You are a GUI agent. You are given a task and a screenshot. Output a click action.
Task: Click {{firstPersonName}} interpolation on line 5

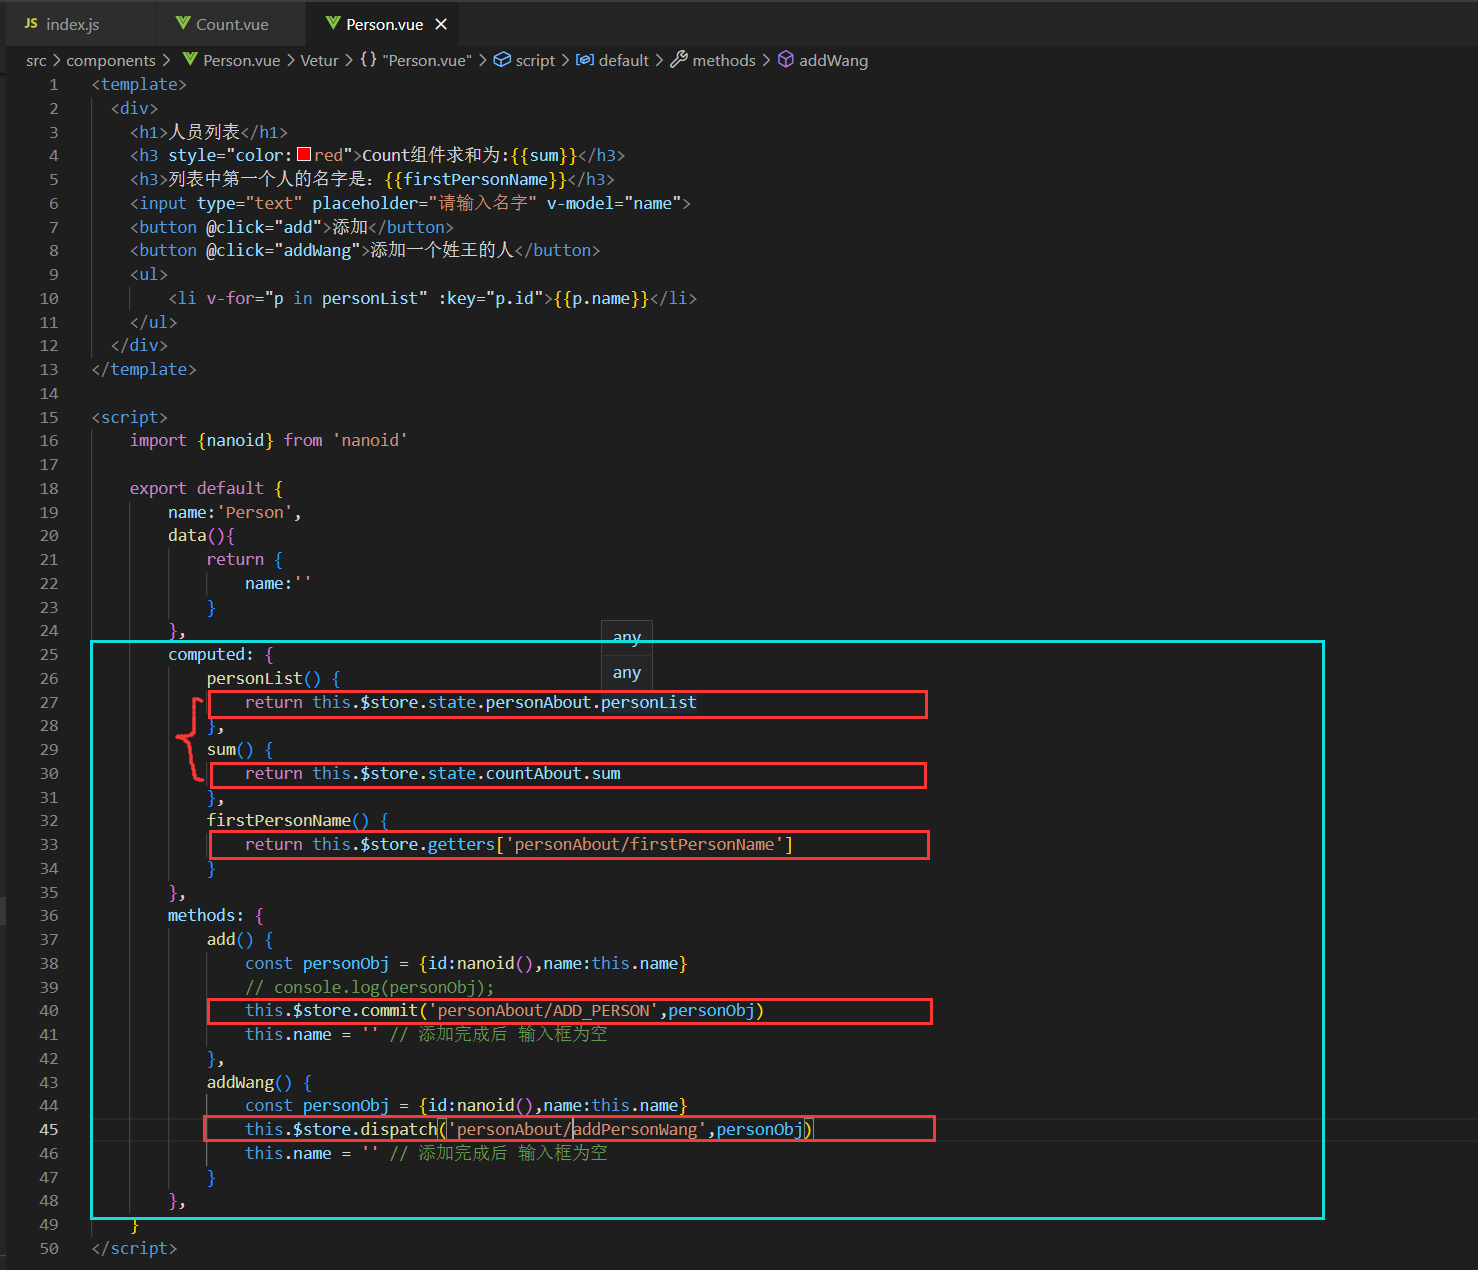(476, 180)
